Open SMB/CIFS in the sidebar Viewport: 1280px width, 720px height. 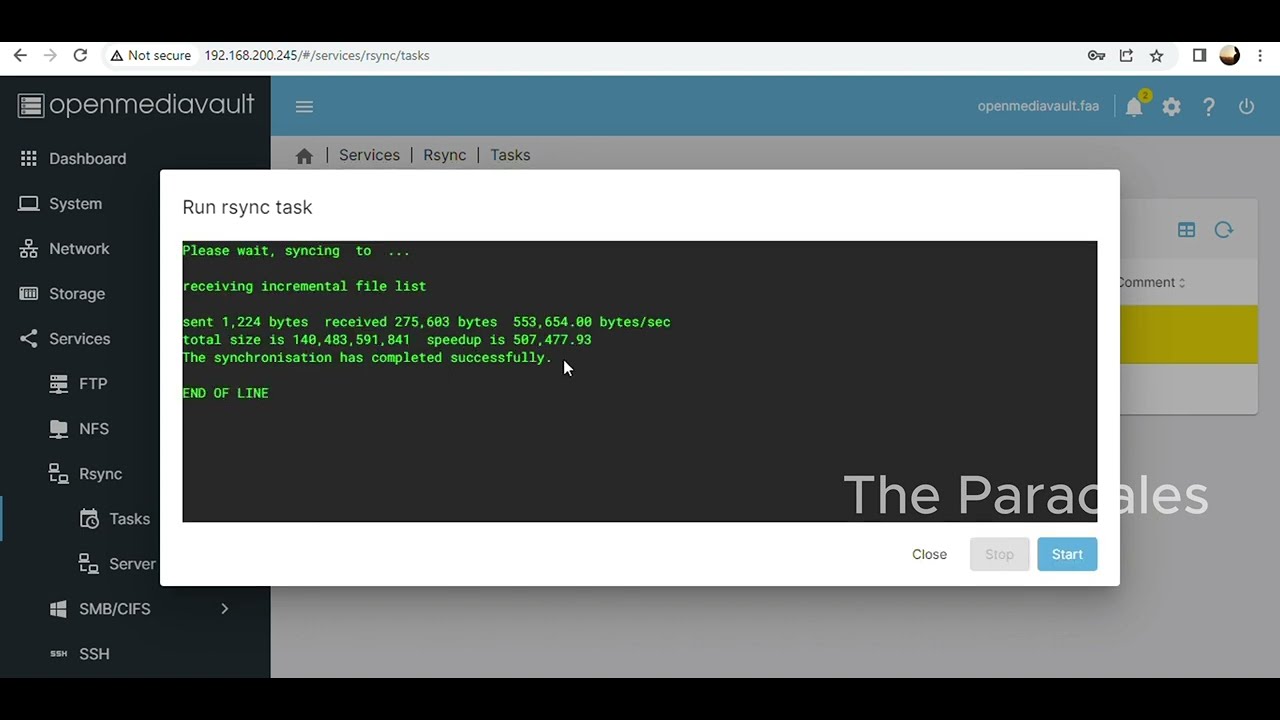135,609
